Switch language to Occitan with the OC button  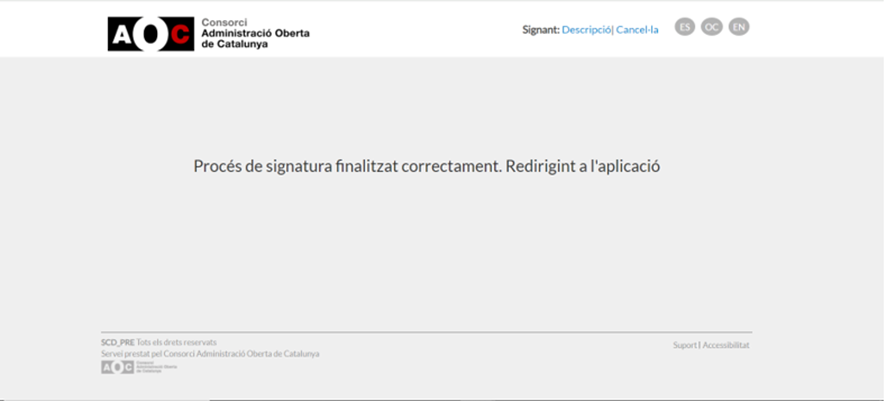click(711, 27)
